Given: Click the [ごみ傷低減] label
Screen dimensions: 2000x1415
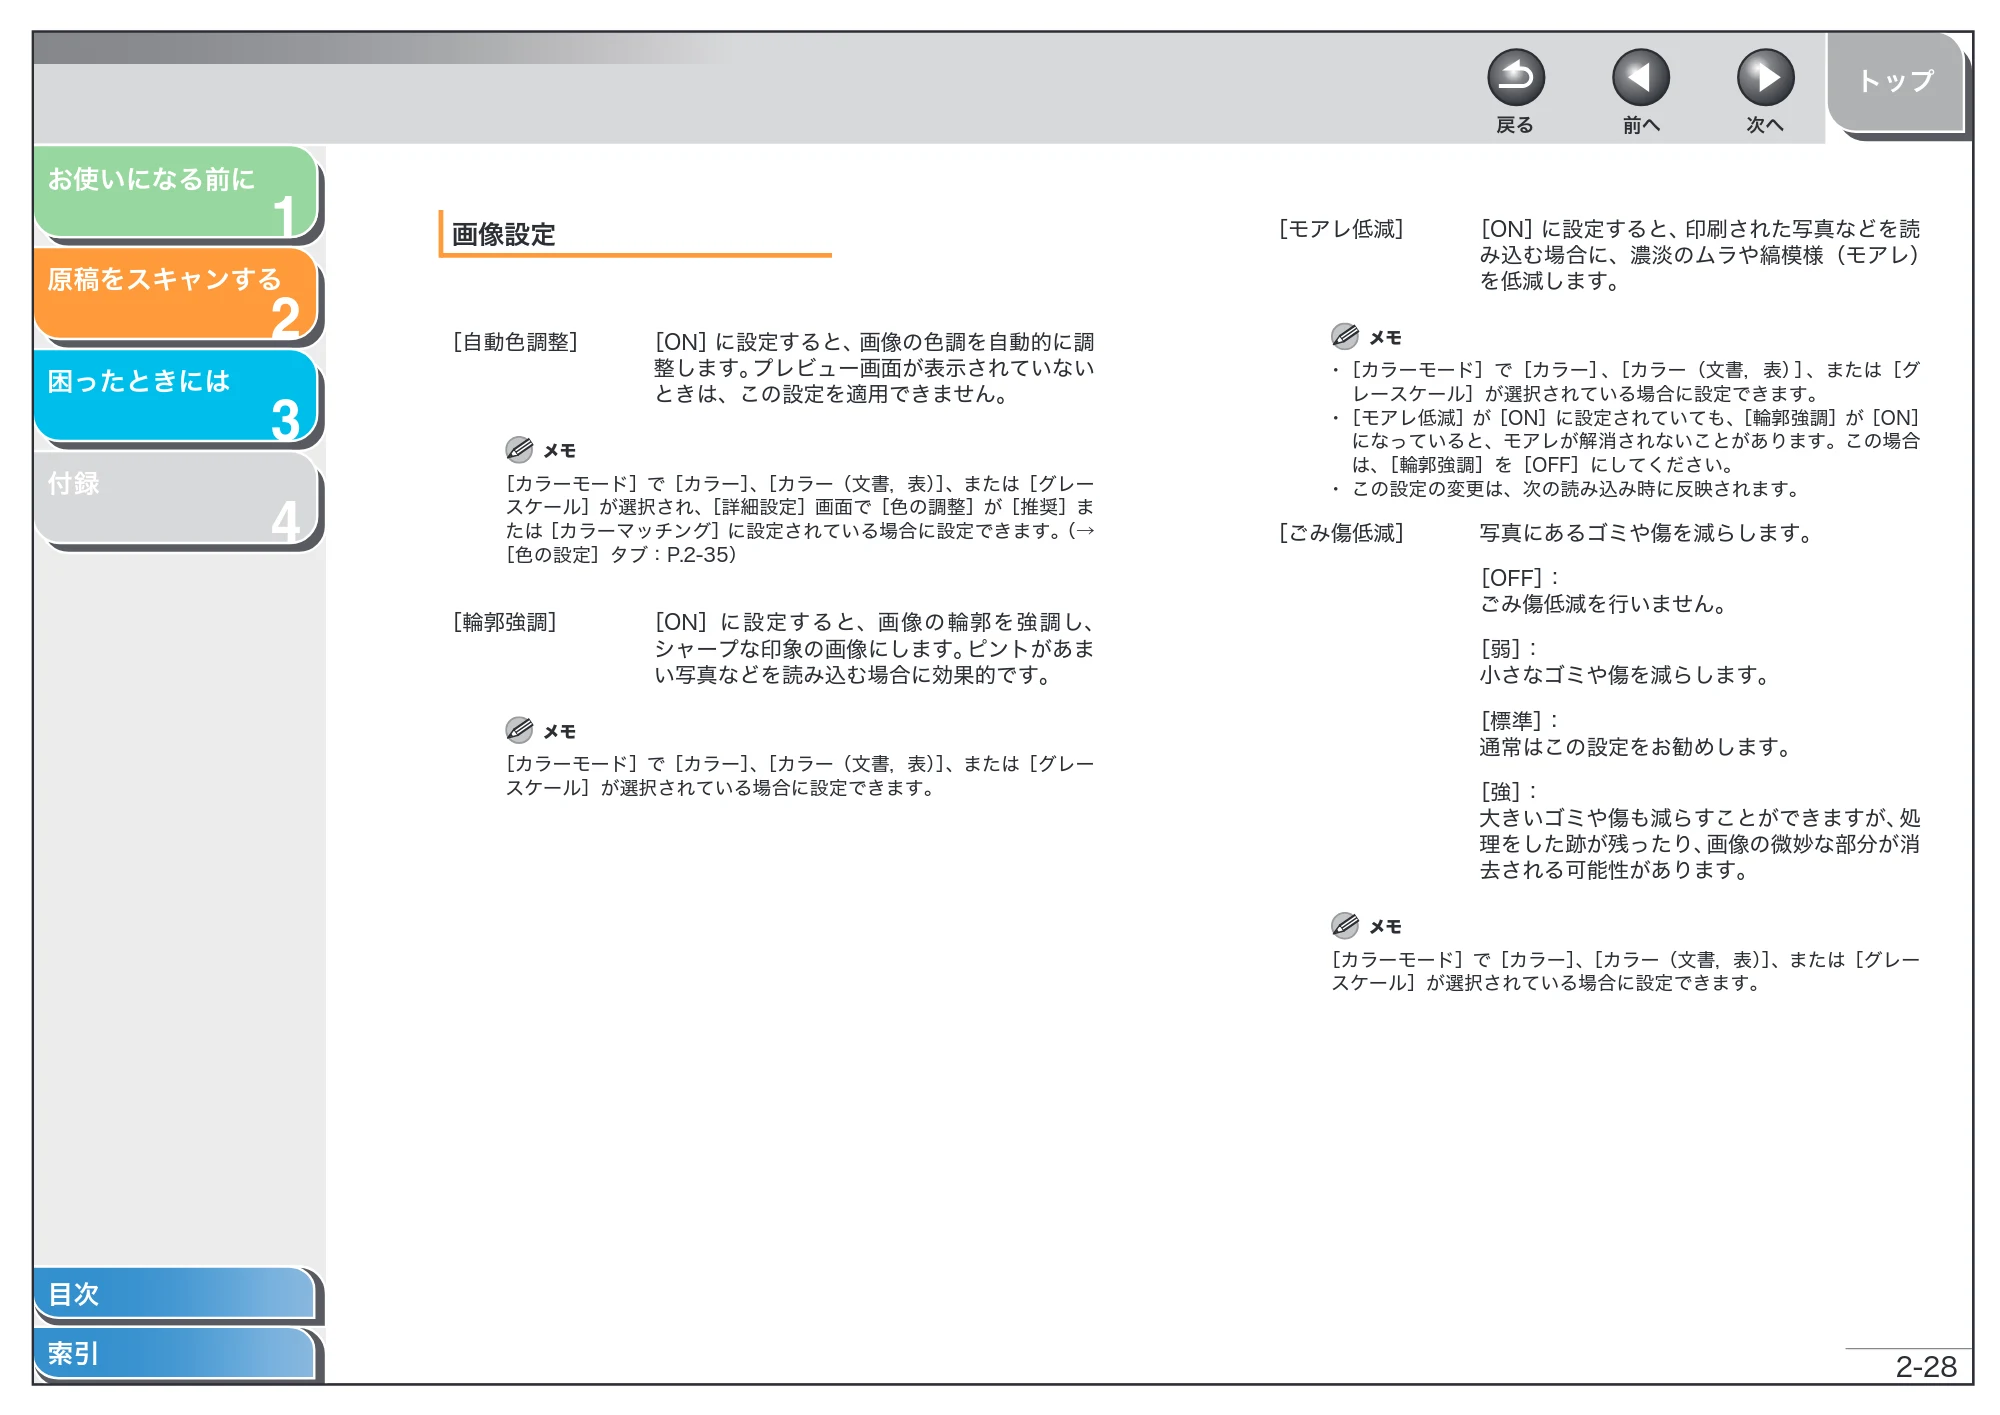Looking at the screenshot, I should [x=1341, y=533].
